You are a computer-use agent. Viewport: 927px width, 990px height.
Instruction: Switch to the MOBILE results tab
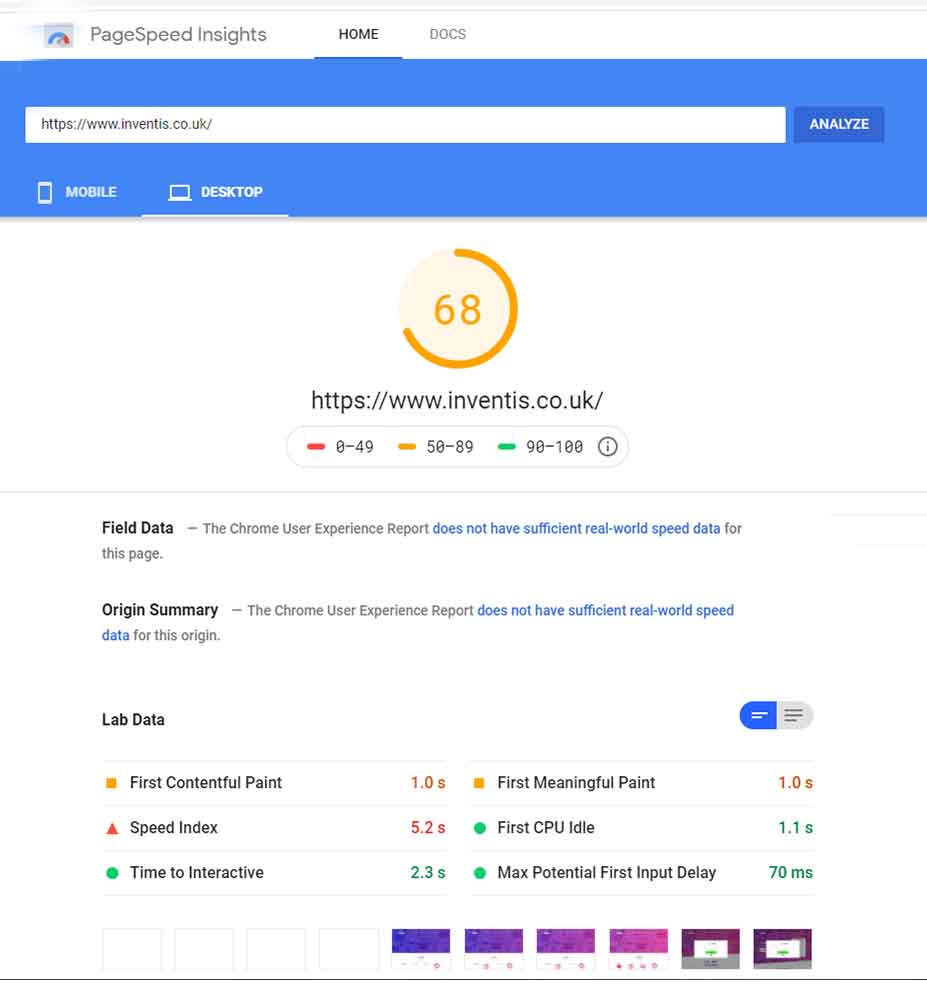(x=78, y=192)
